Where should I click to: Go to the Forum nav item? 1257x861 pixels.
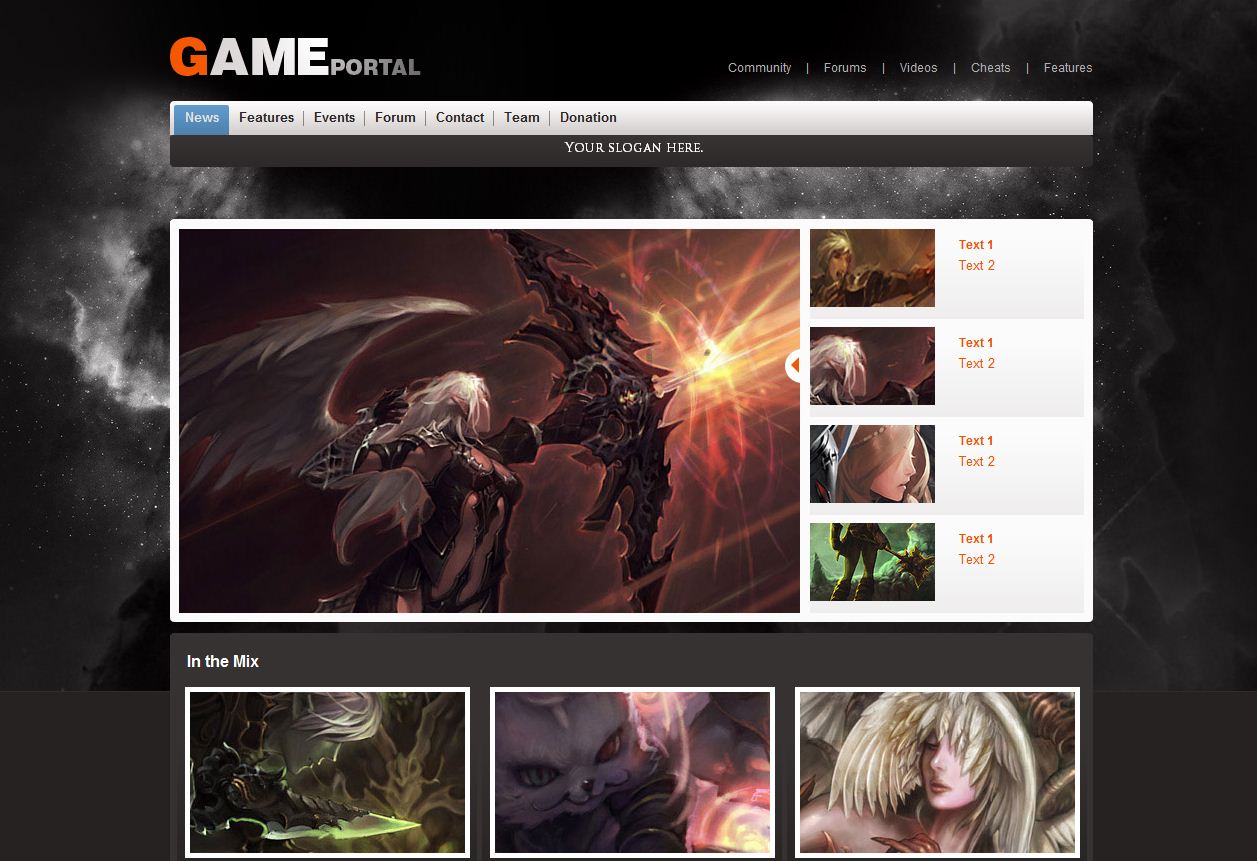(x=395, y=118)
